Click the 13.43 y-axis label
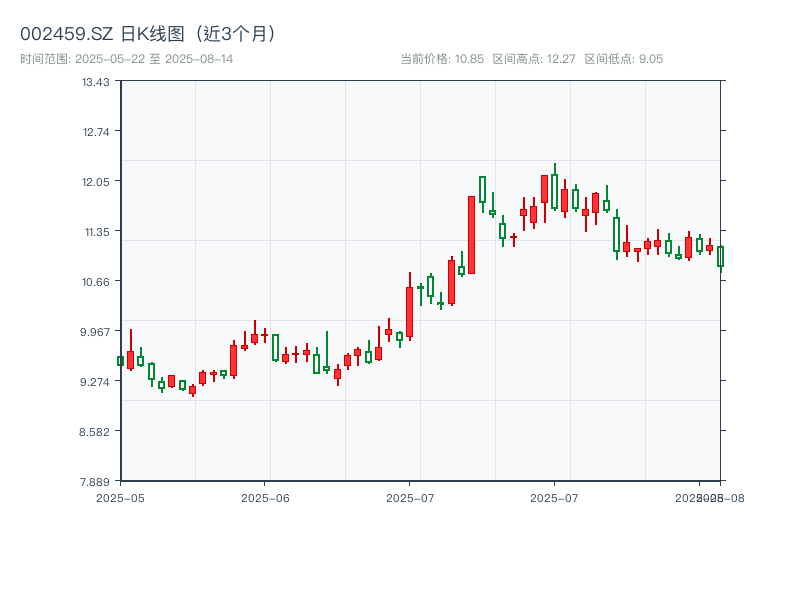The height and width of the screenshot is (600, 800). click(x=96, y=82)
